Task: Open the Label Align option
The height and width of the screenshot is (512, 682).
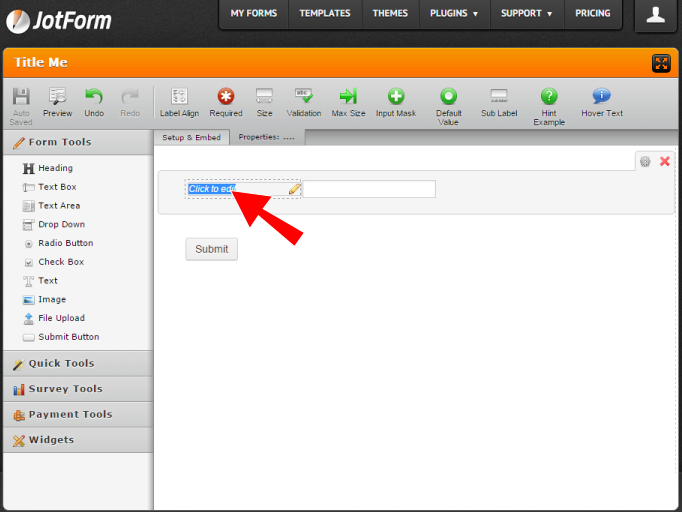Action: 179,103
